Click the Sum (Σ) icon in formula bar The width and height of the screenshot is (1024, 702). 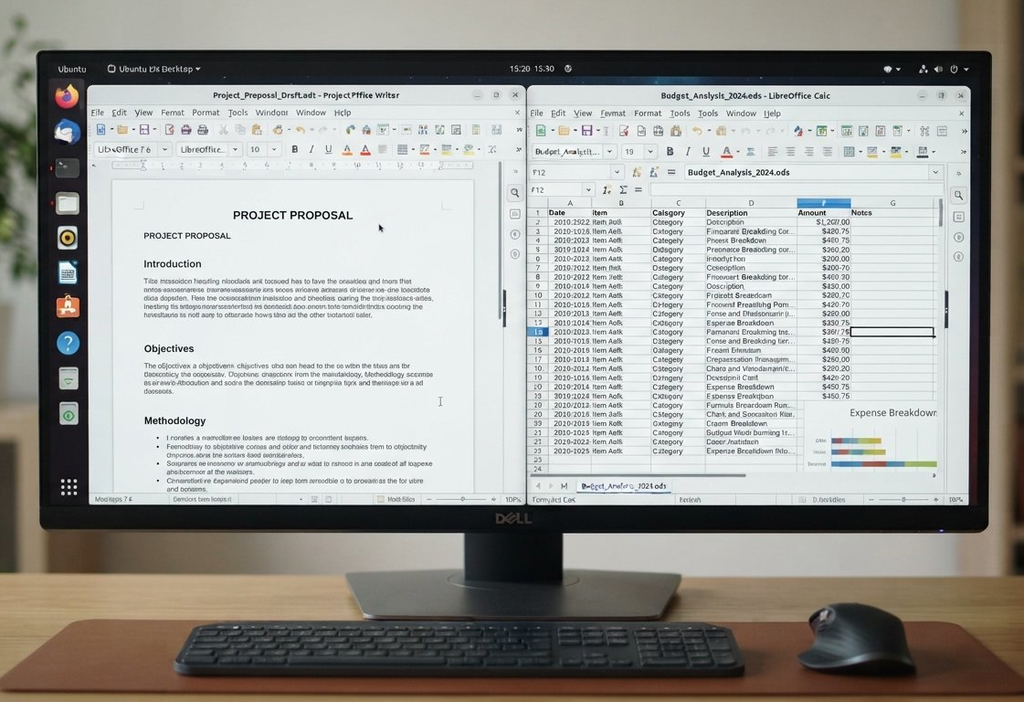coord(623,189)
